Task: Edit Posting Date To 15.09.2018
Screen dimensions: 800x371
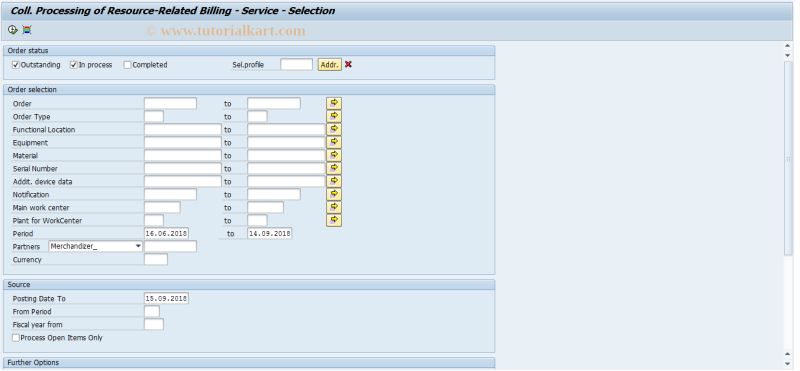Action: tap(166, 299)
